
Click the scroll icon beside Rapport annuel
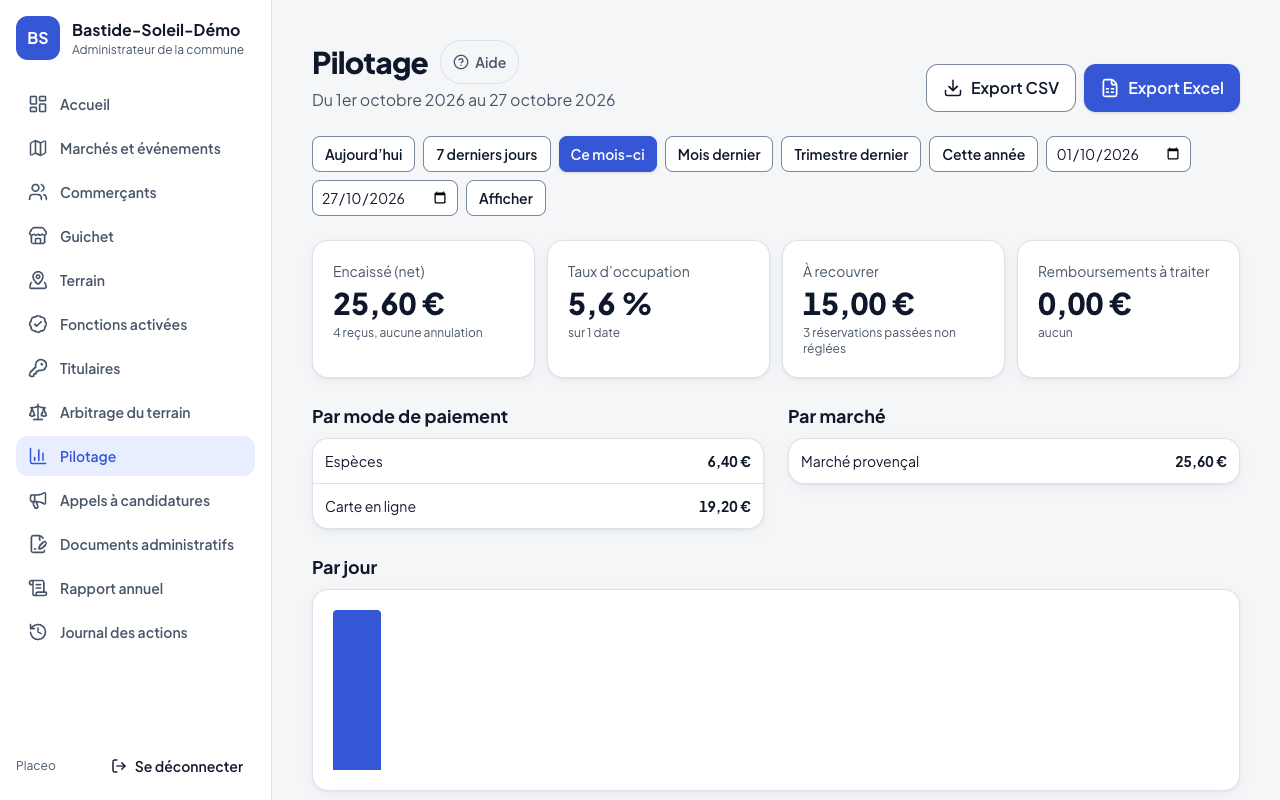[38, 588]
